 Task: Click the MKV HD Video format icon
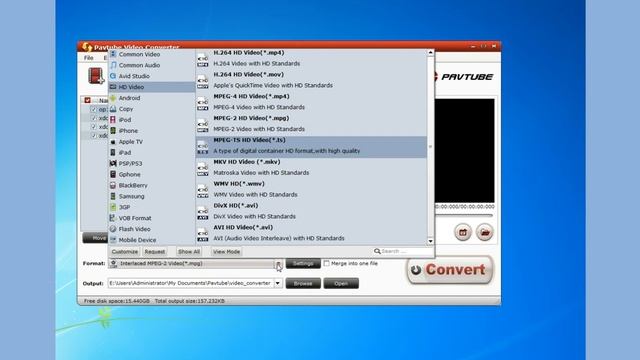click(x=202, y=169)
